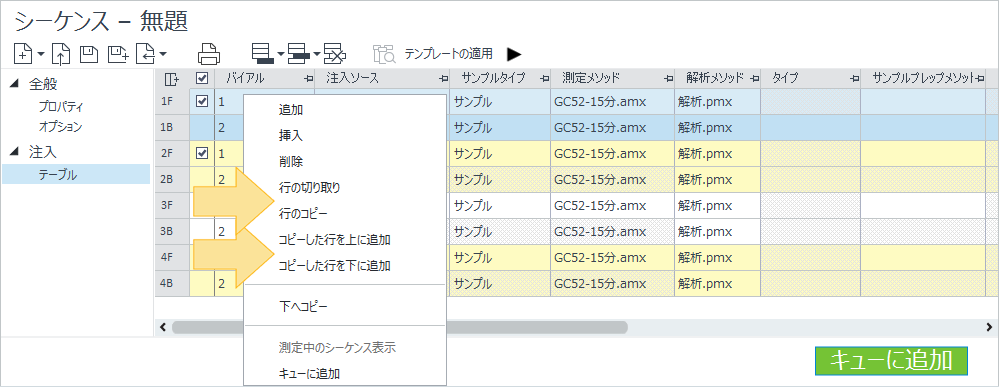The width and height of the screenshot is (999, 387).
Task: Select row header 2B
Action: (172, 179)
